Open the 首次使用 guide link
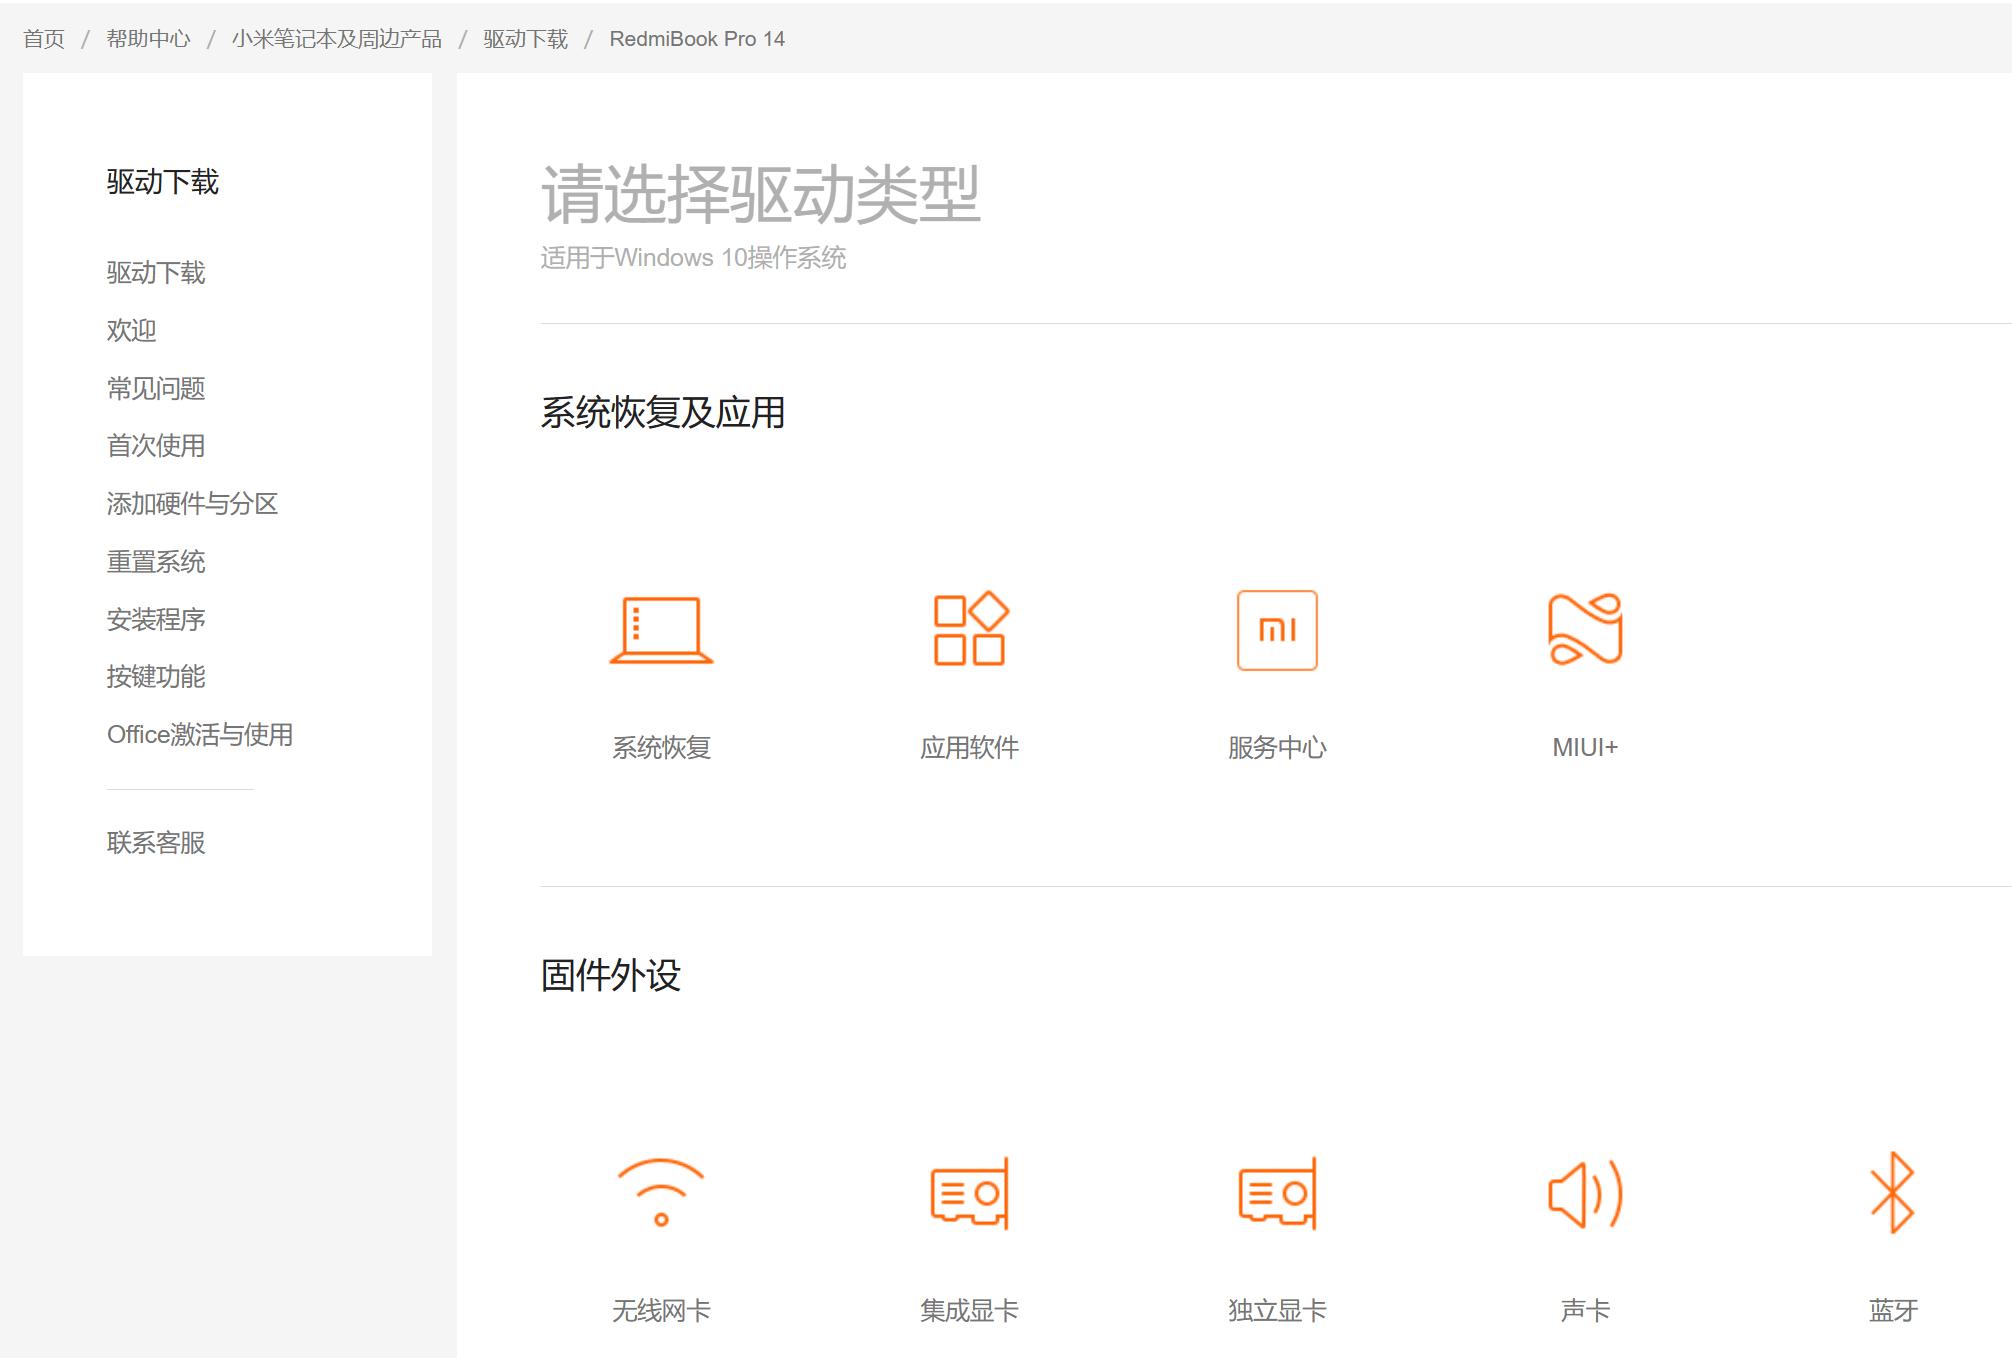2012x1358 pixels. coord(155,446)
